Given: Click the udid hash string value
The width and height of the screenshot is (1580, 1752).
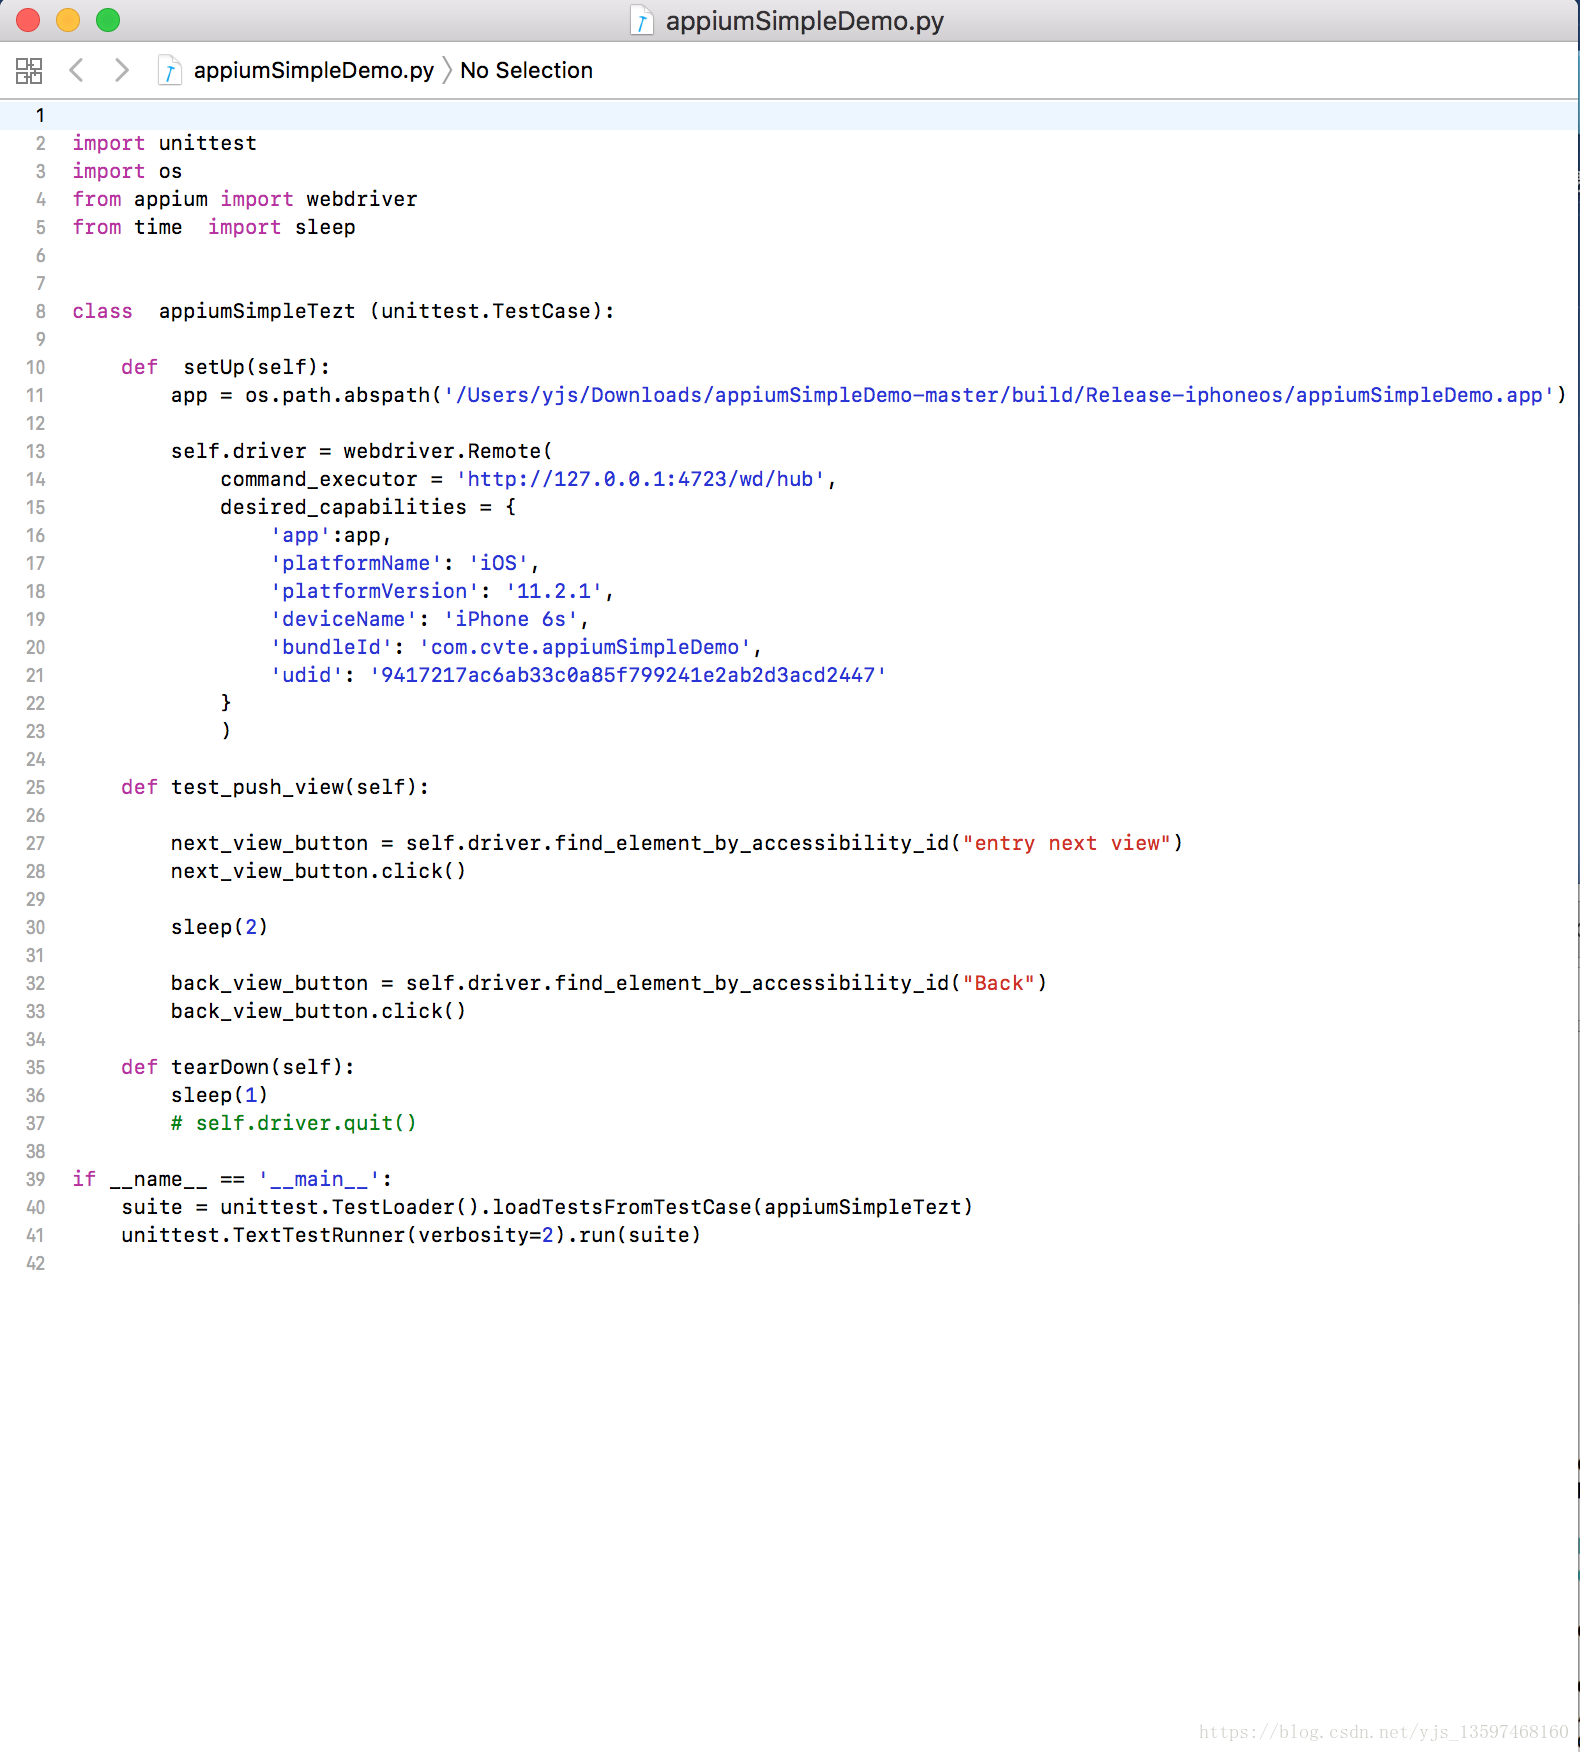Looking at the screenshot, I should [x=627, y=675].
